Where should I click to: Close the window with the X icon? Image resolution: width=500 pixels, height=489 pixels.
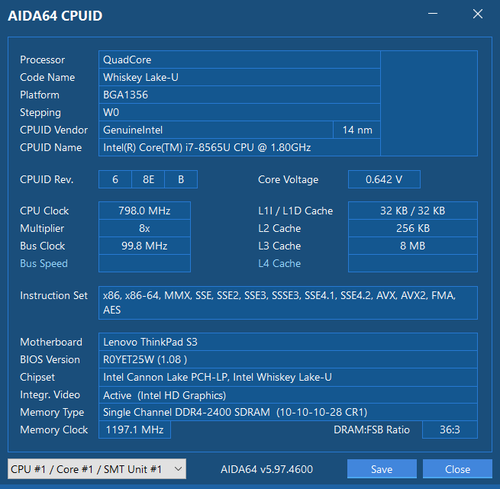point(478,14)
